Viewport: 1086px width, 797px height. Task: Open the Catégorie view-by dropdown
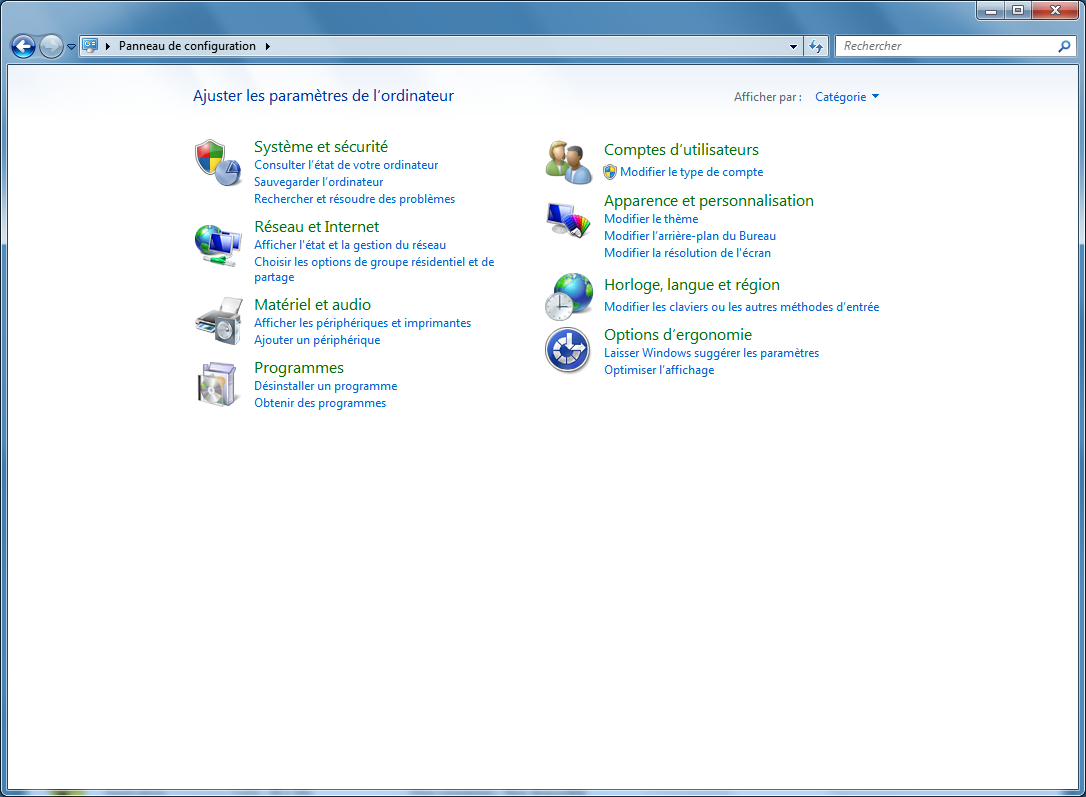pos(846,97)
